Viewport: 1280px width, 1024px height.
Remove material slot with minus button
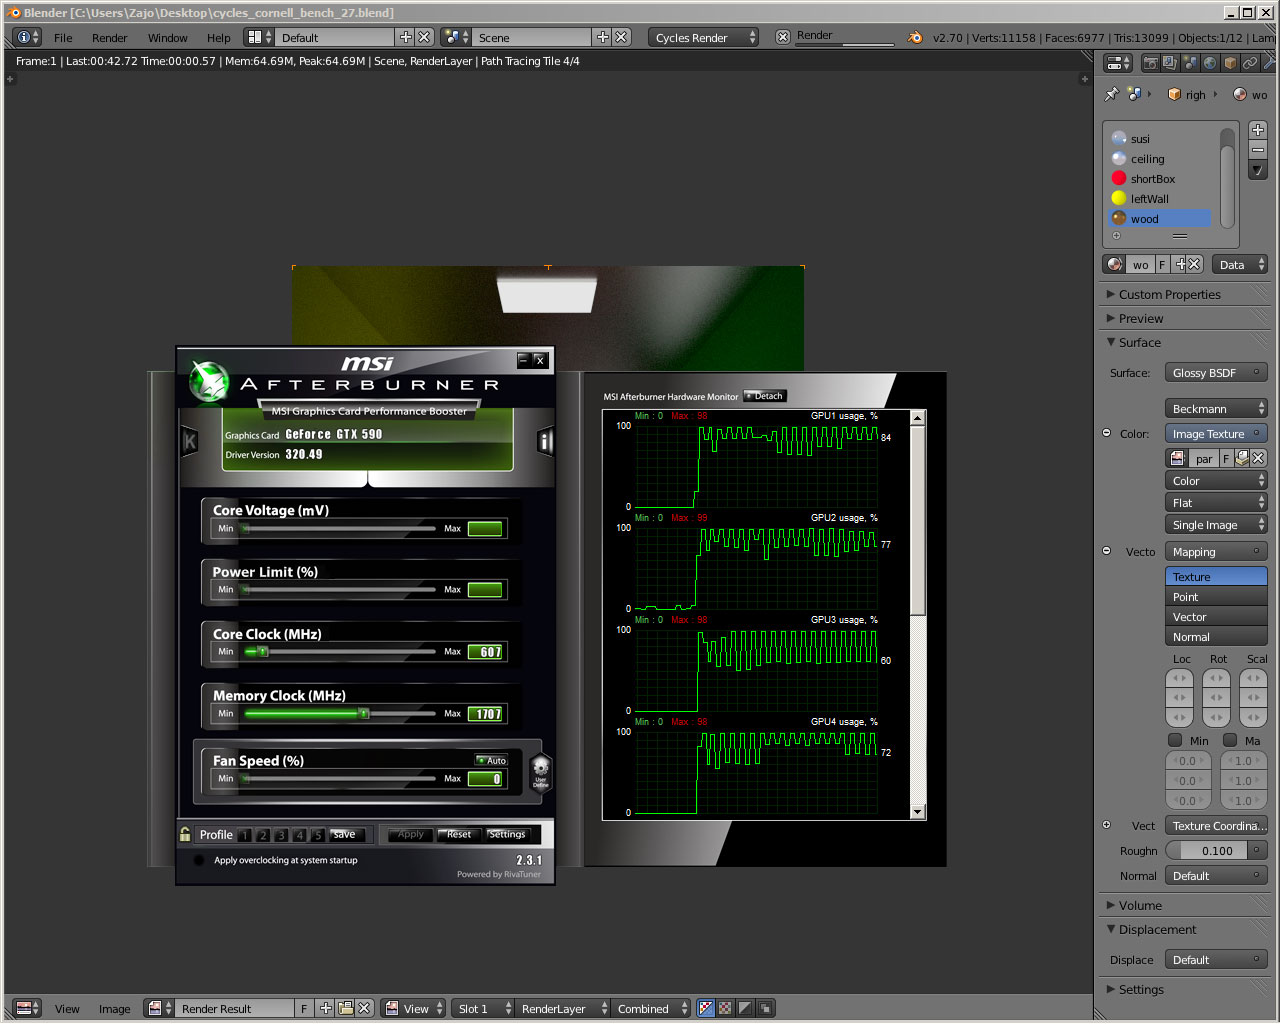tap(1258, 150)
